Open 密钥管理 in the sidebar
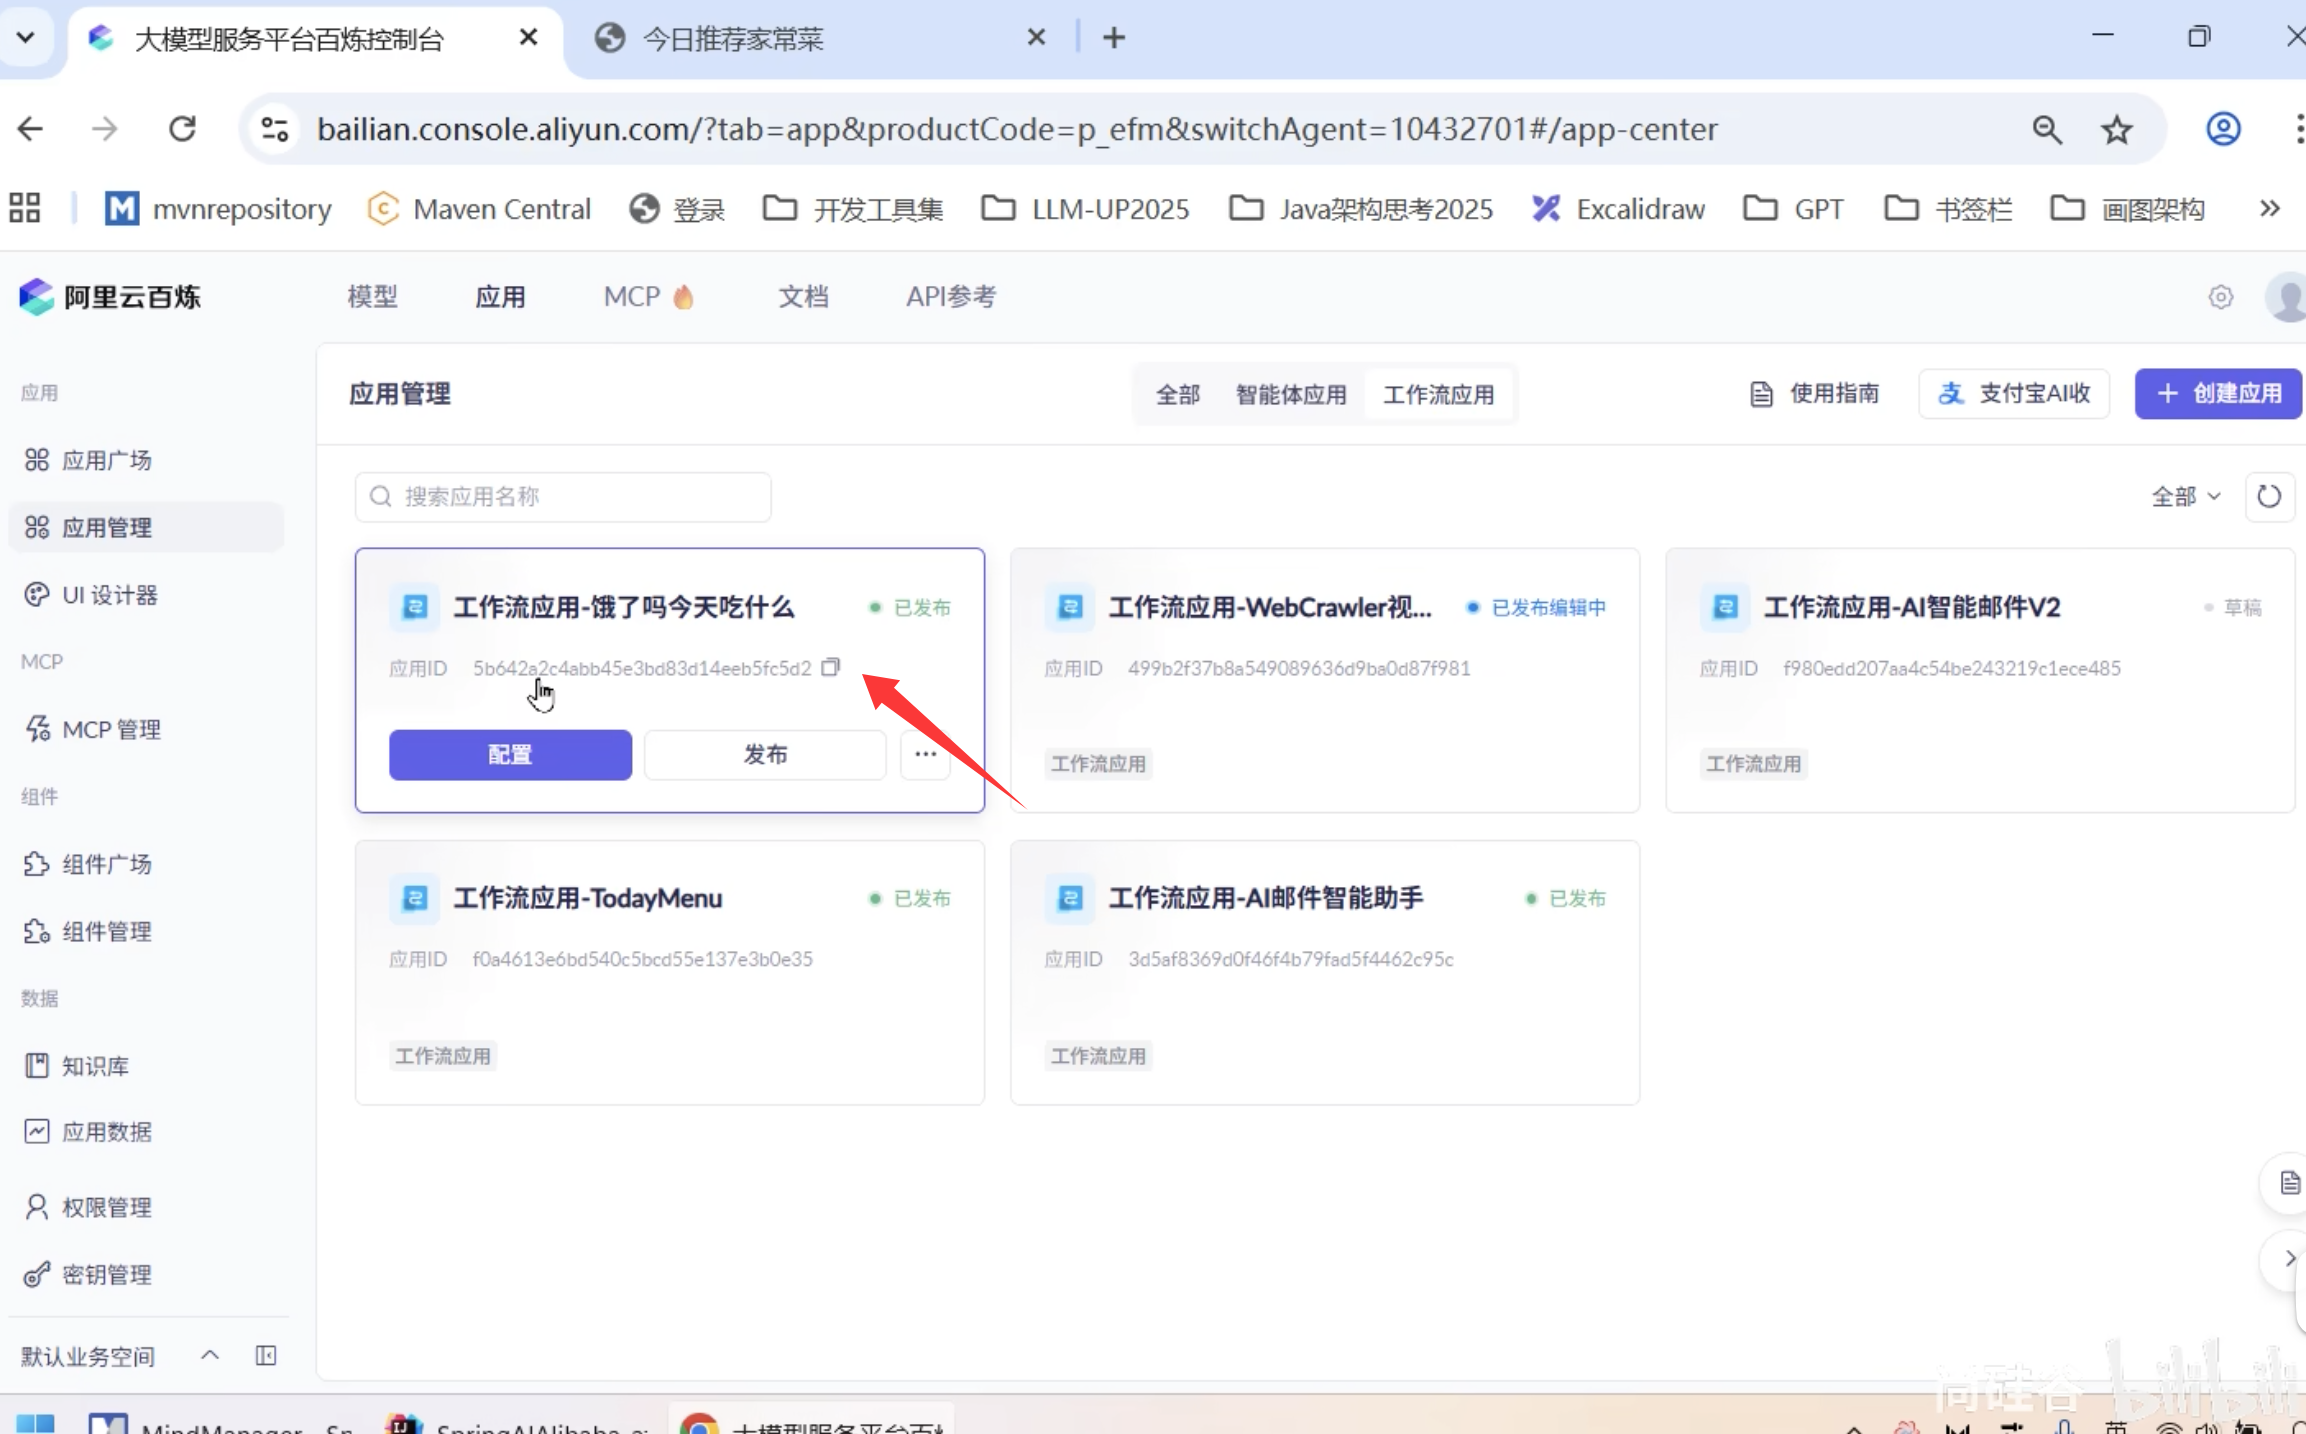This screenshot has width=2306, height=1434. point(106,1274)
